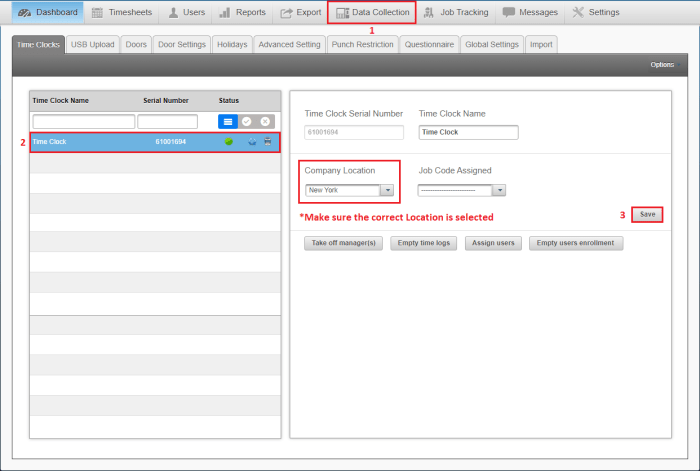The image size is (700, 471).
Task: Switch to the Global Settings tab
Action: point(492,45)
